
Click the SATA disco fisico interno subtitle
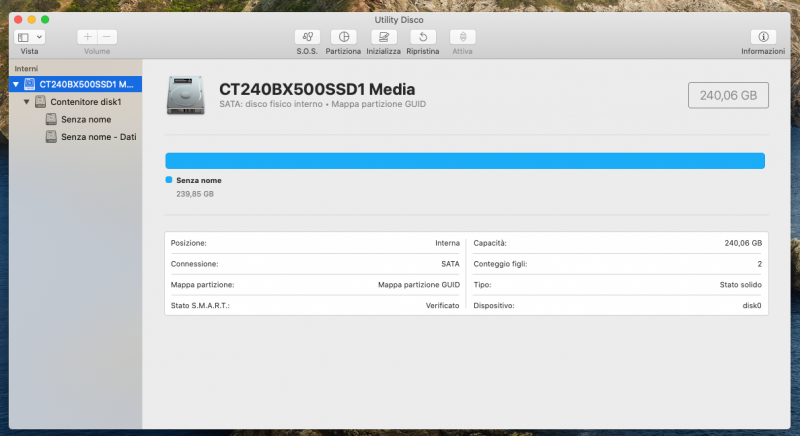(x=322, y=104)
